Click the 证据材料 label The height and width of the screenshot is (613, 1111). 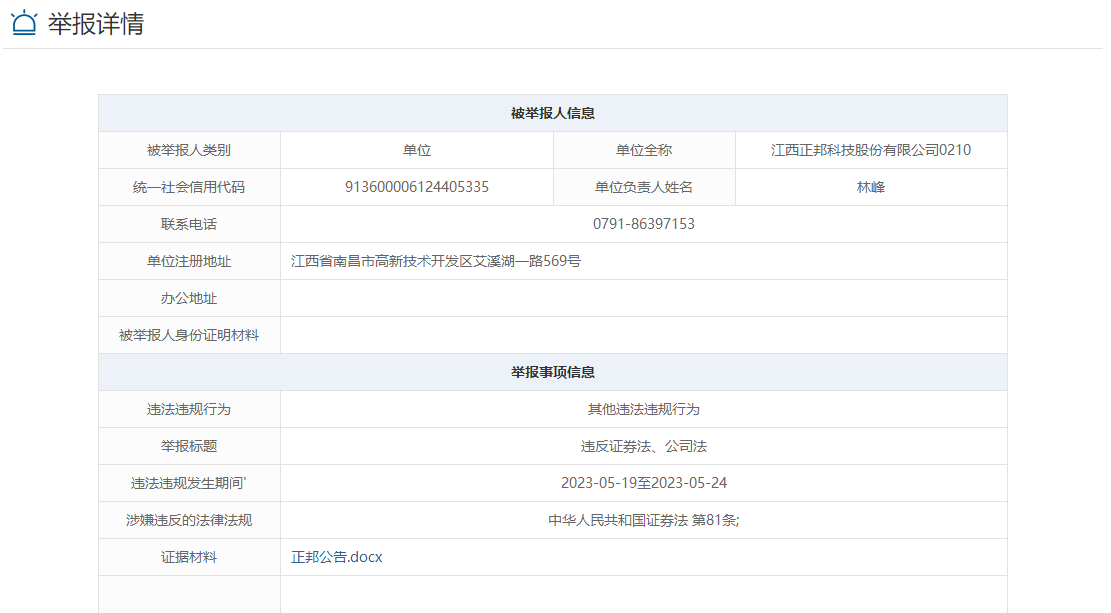click(188, 557)
